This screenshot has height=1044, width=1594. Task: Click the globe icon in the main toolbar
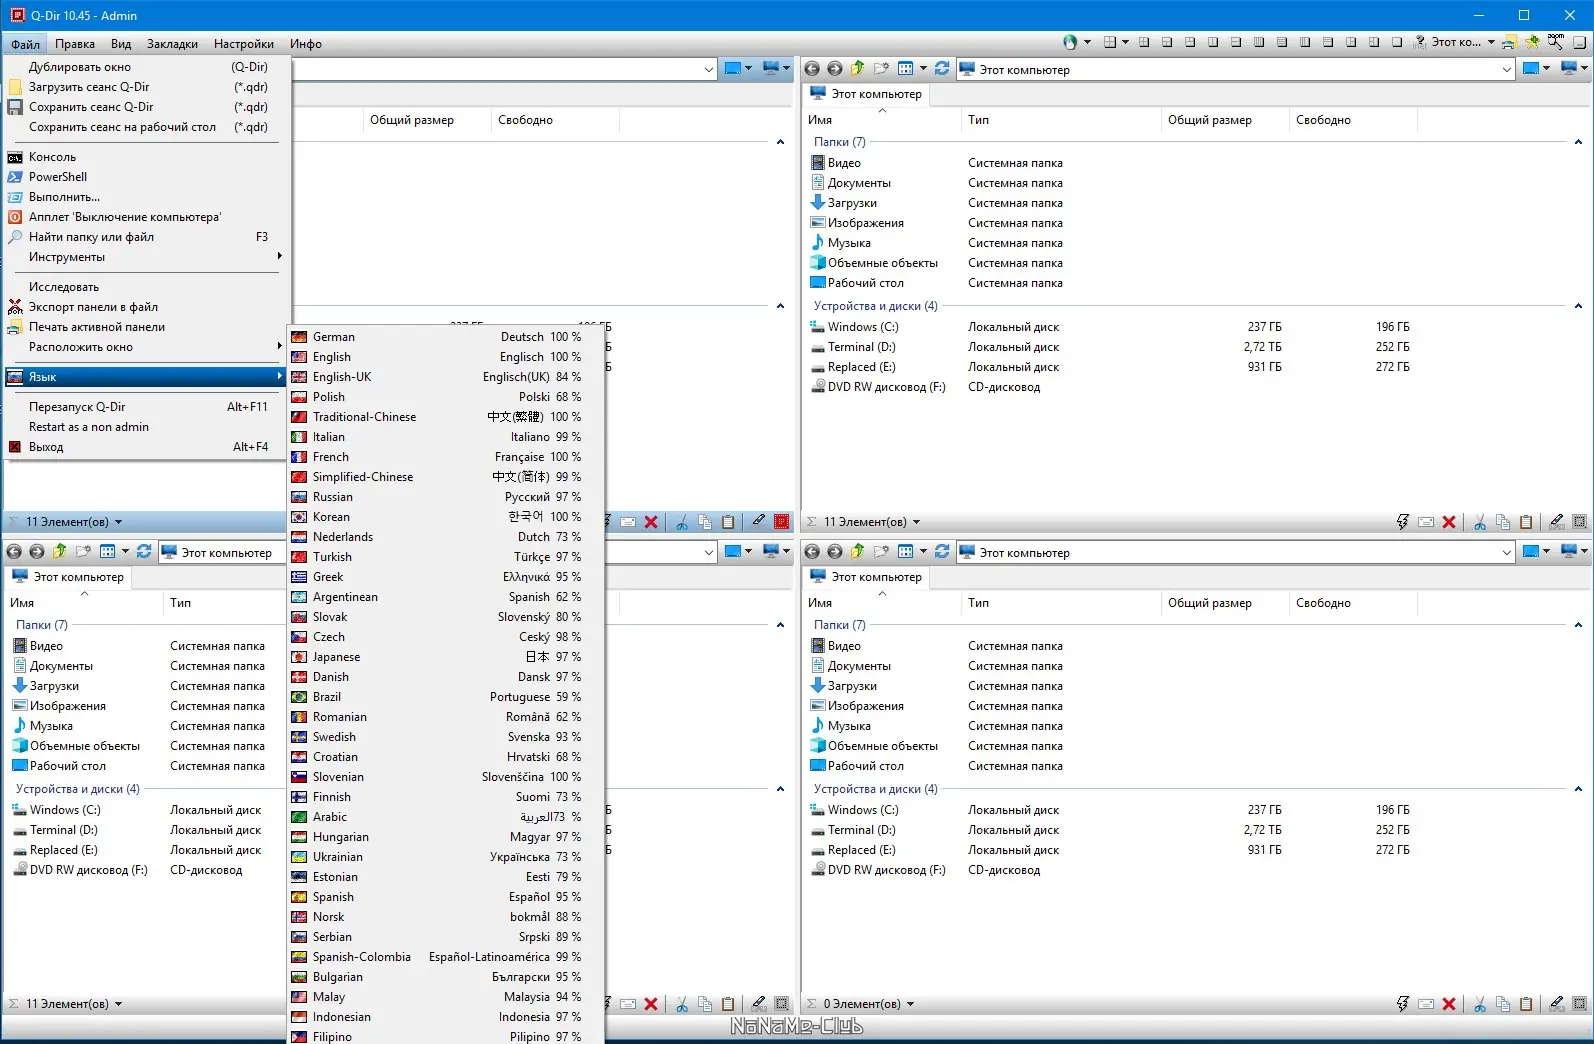1070,42
